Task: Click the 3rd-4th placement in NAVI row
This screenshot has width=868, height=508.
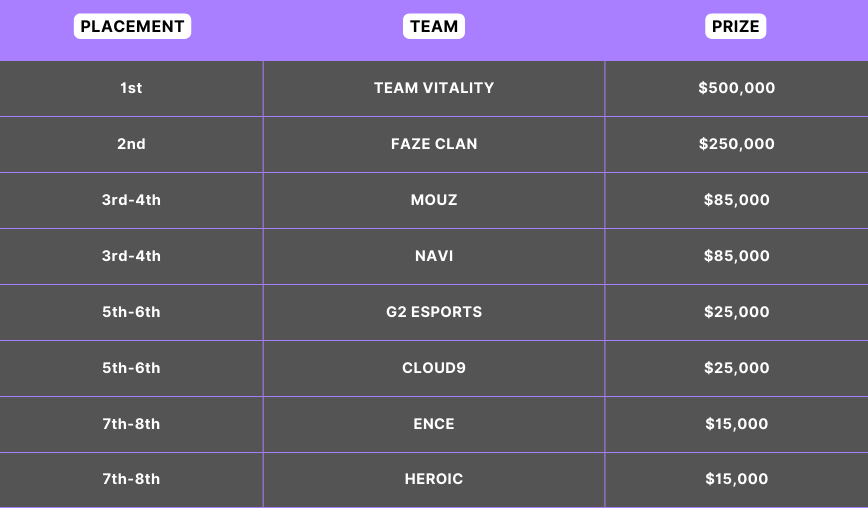Action: pos(131,256)
